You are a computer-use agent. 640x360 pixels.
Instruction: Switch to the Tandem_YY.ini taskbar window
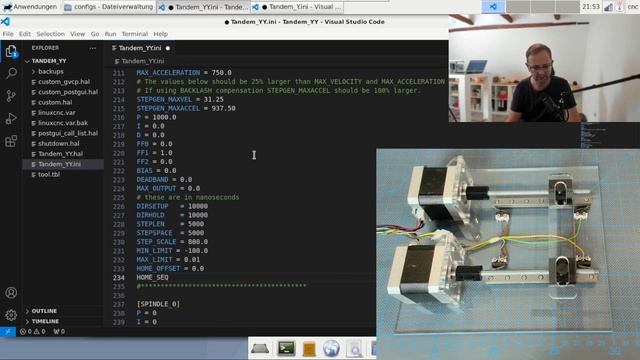[203, 7]
